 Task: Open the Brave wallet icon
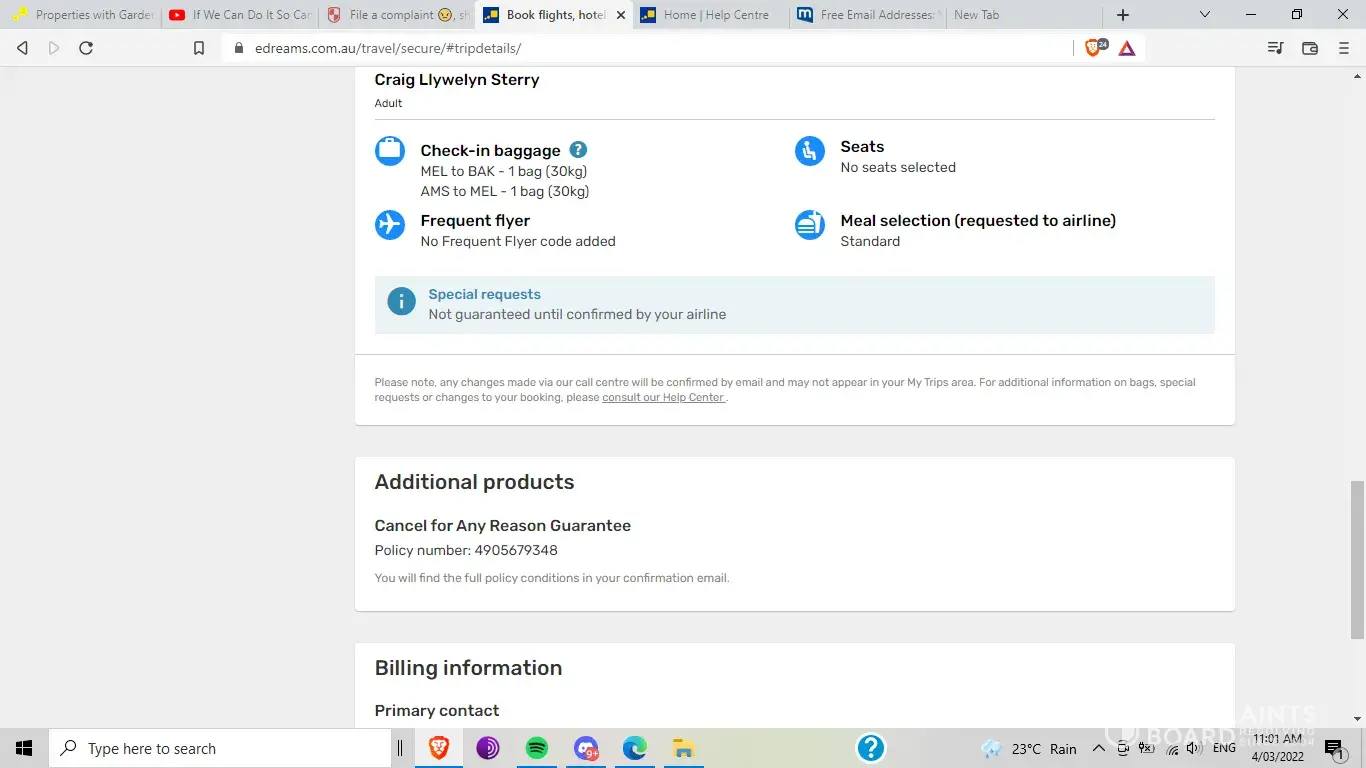tap(1310, 48)
